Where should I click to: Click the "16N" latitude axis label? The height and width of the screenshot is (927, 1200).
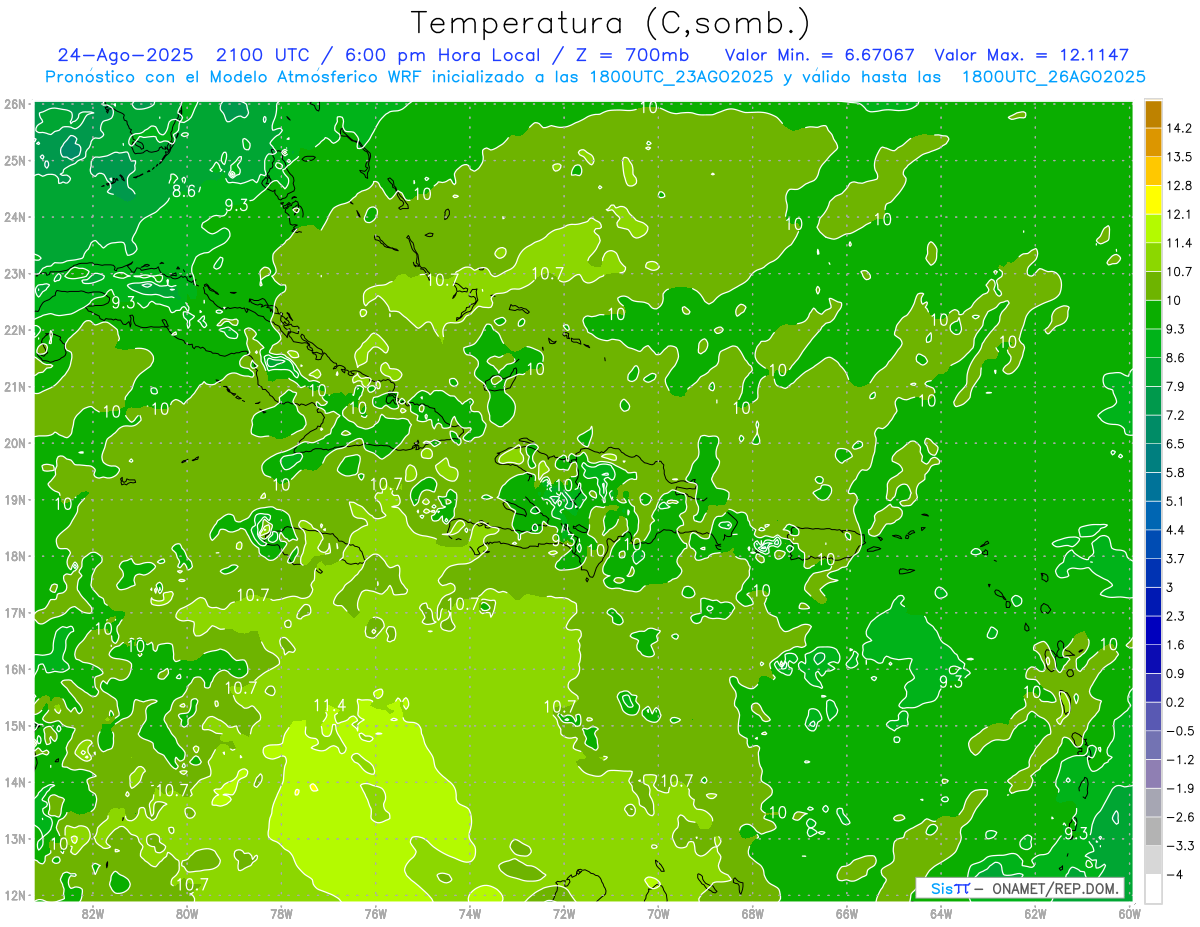[x=14, y=669]
